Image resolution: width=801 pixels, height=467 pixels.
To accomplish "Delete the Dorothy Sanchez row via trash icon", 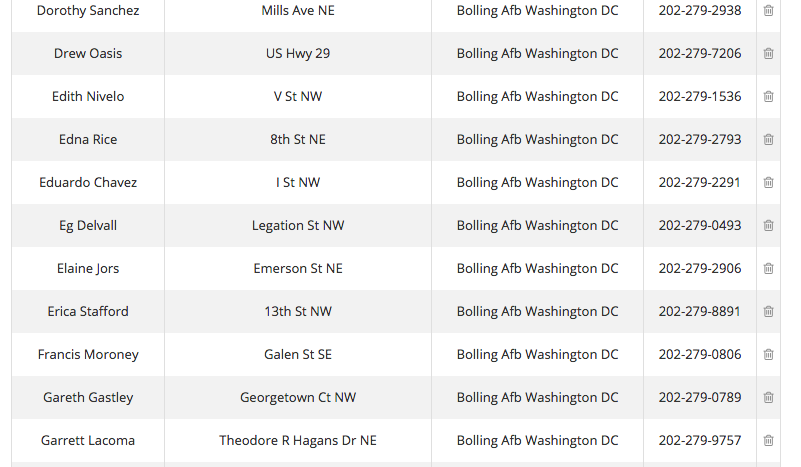I will [768, 10].
